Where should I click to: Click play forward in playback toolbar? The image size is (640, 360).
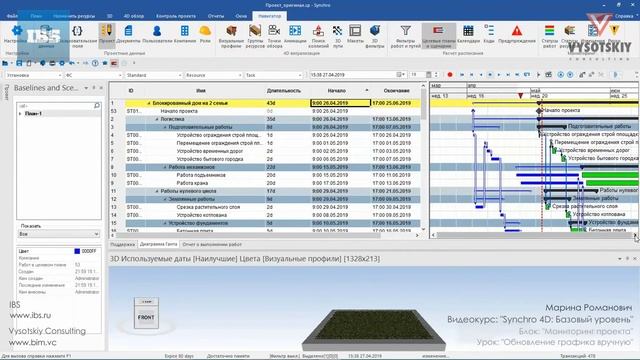pyautogui.click(x=499, y=75)
